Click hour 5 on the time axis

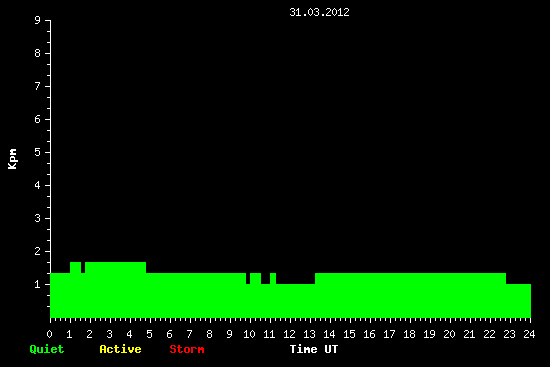[149, 334]
